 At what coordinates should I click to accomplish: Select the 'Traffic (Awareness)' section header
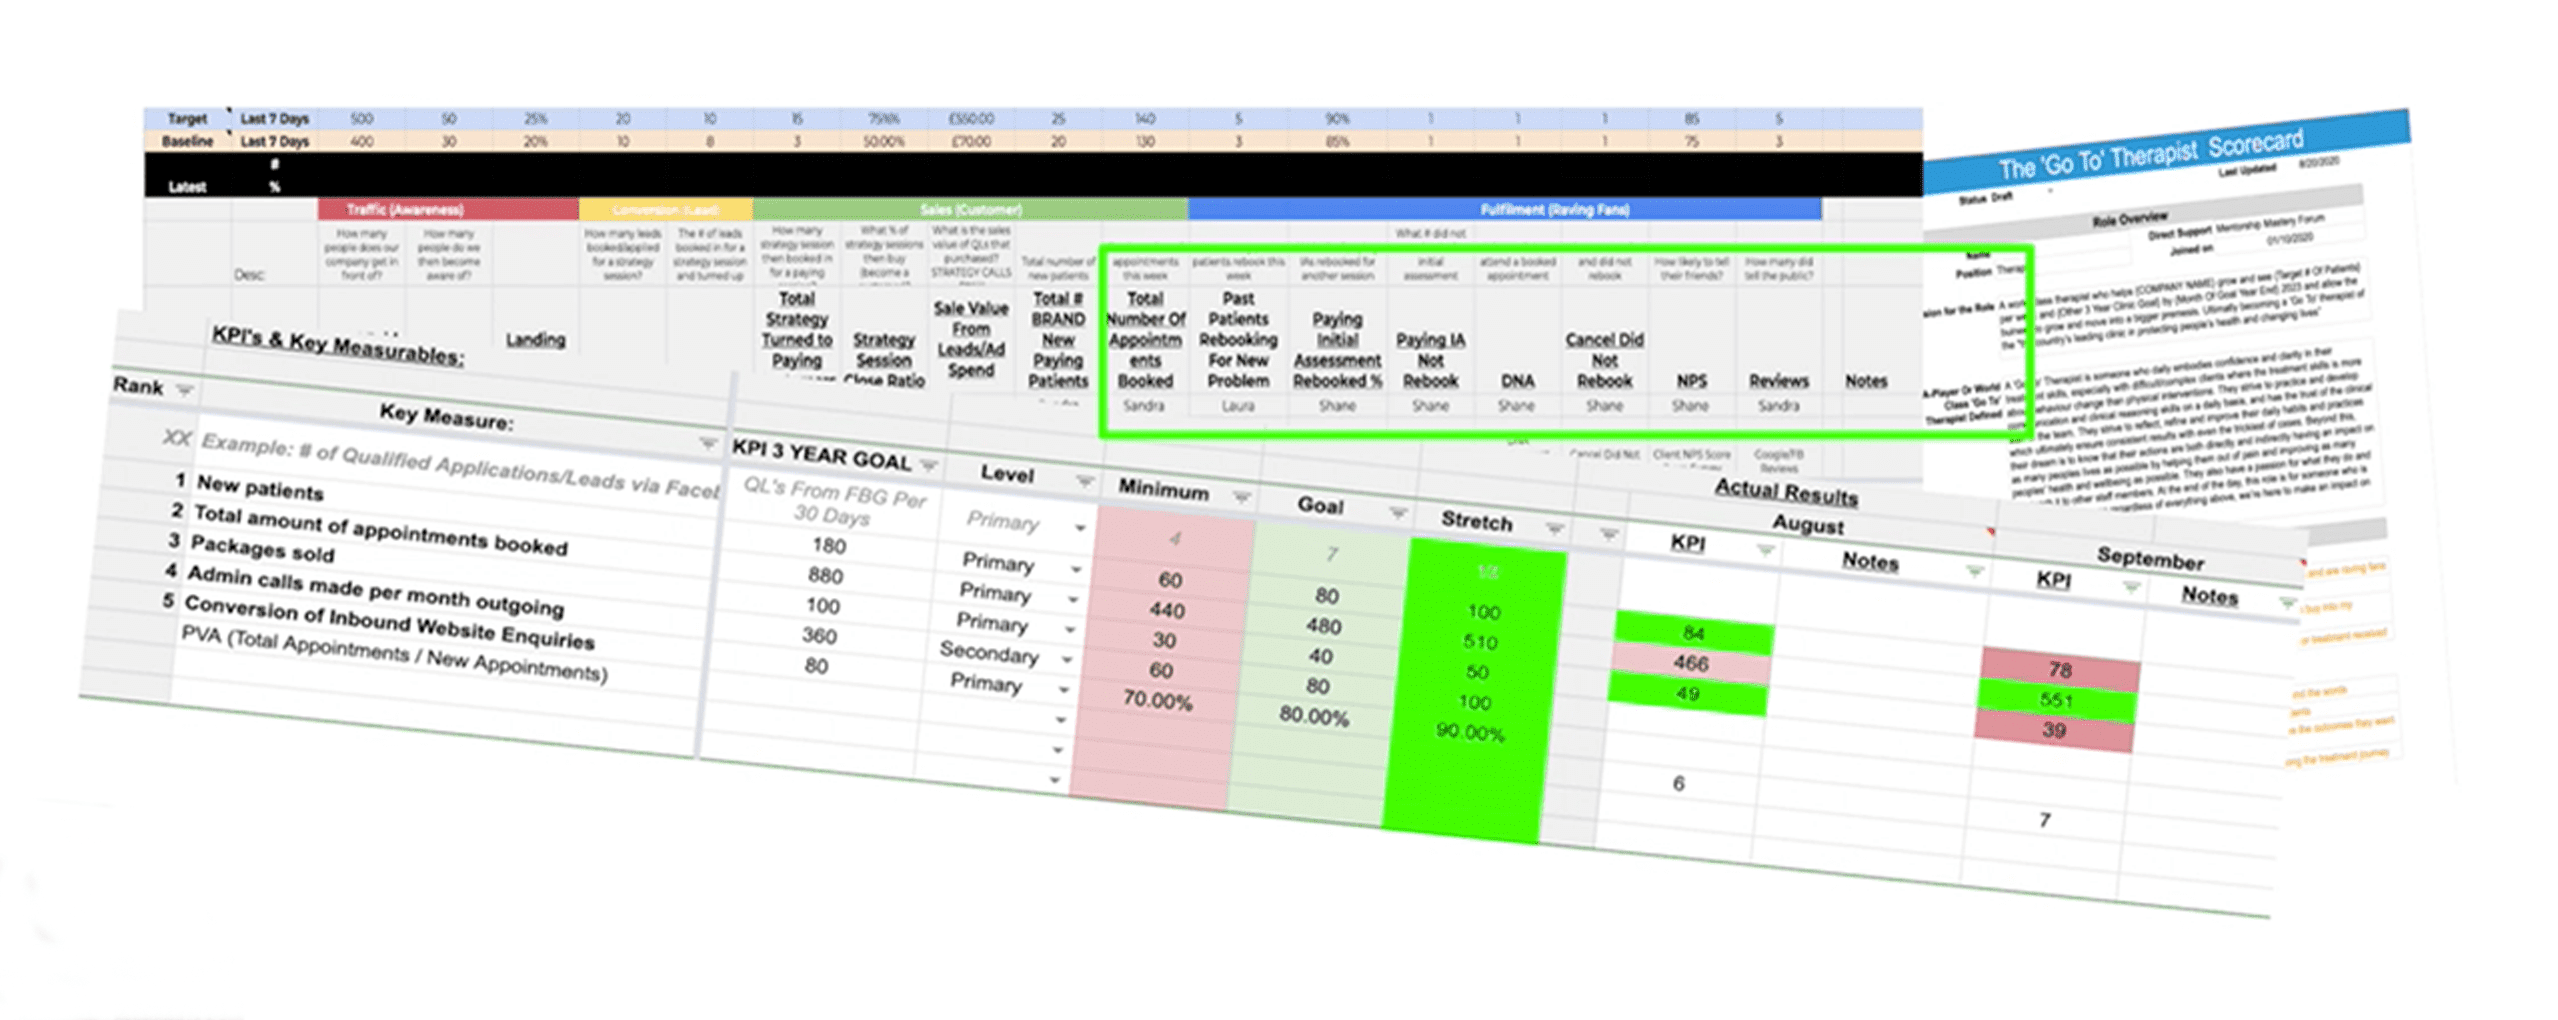(448, 209)
